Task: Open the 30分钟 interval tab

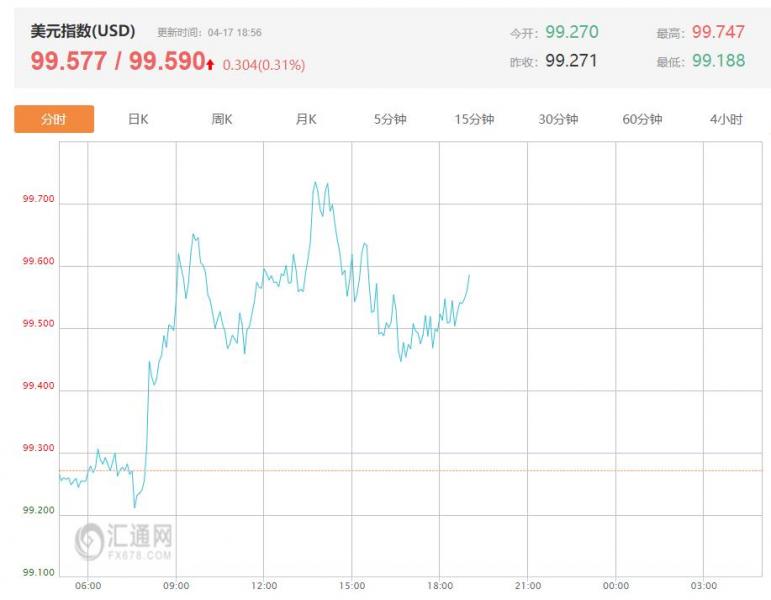Action: pos(558,119)
